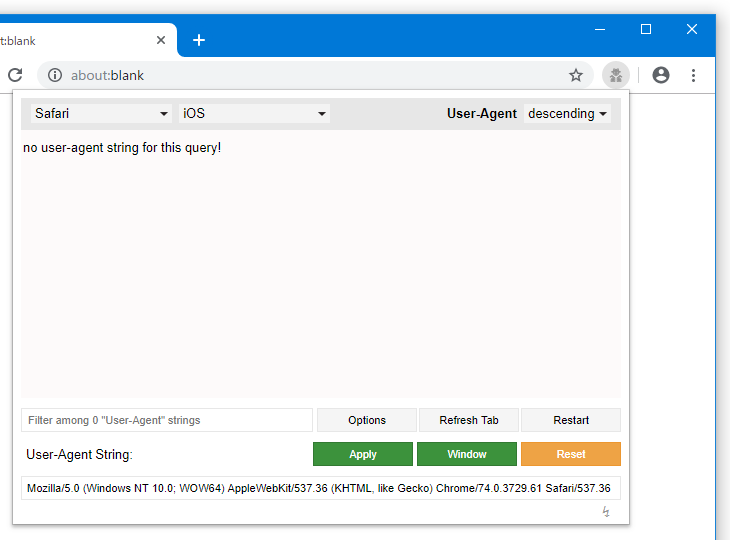Click the 'User-Agent String:' label
Image resolution: width=730 pixels, height=540 pixels.
(79, 454)
